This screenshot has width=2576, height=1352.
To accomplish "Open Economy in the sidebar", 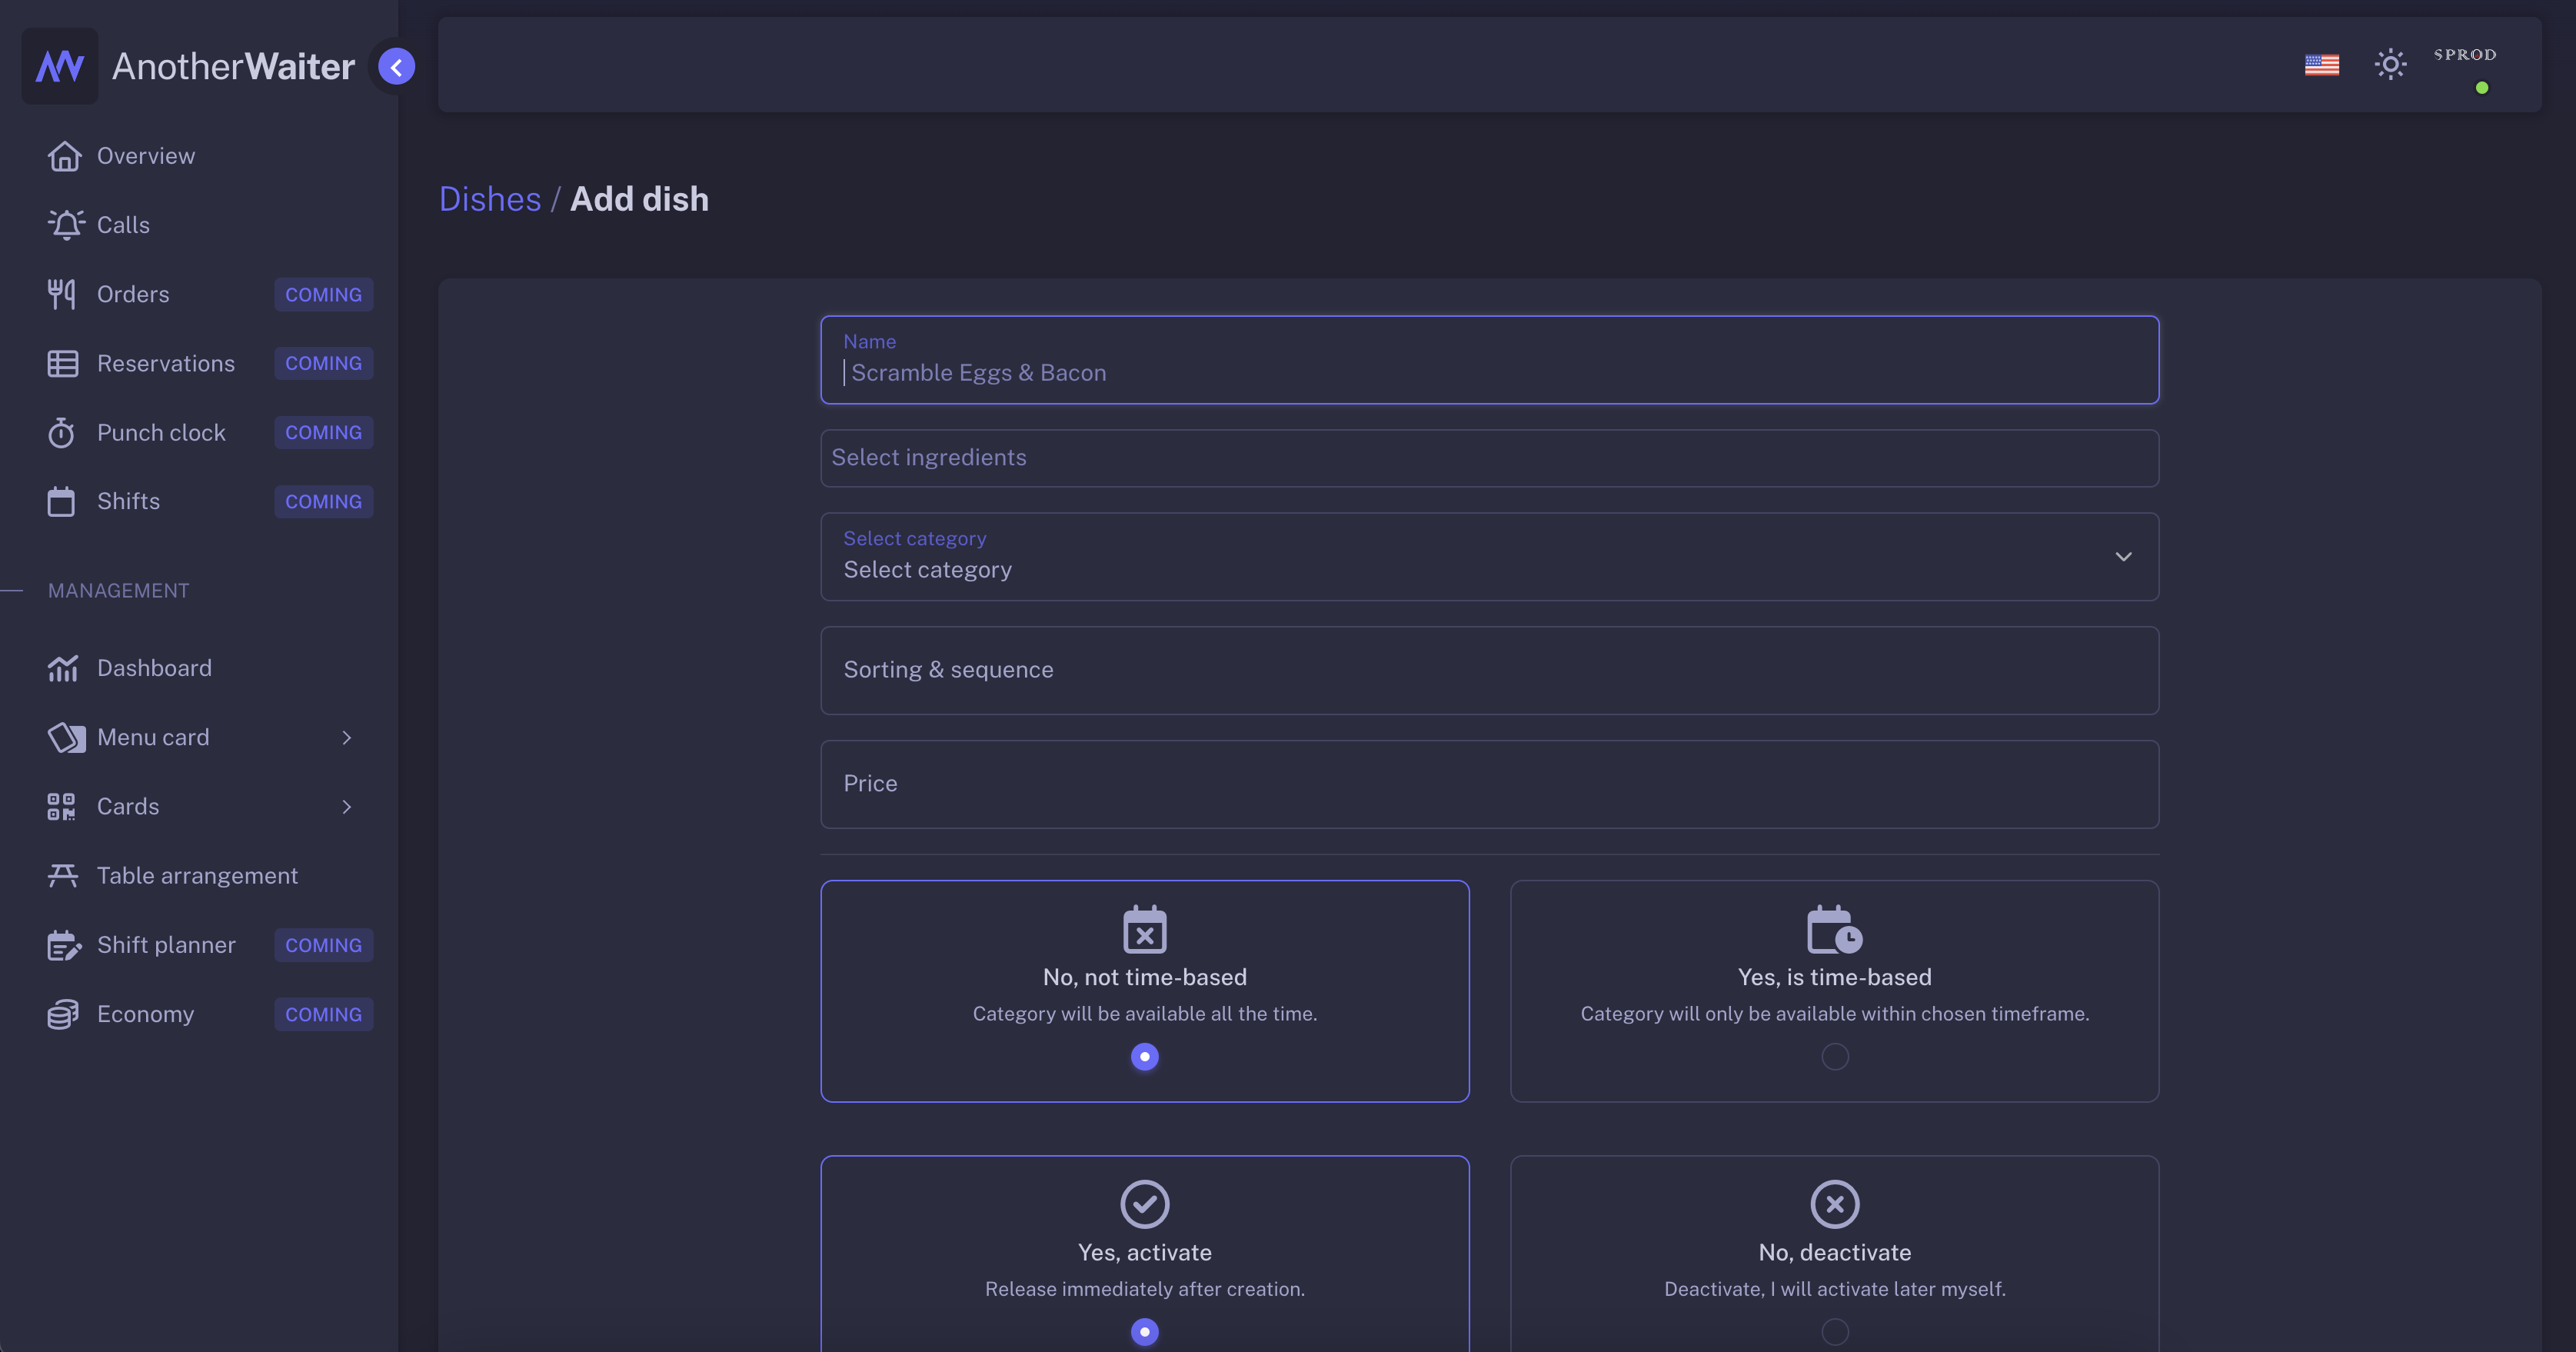I will coord(145,1015).
